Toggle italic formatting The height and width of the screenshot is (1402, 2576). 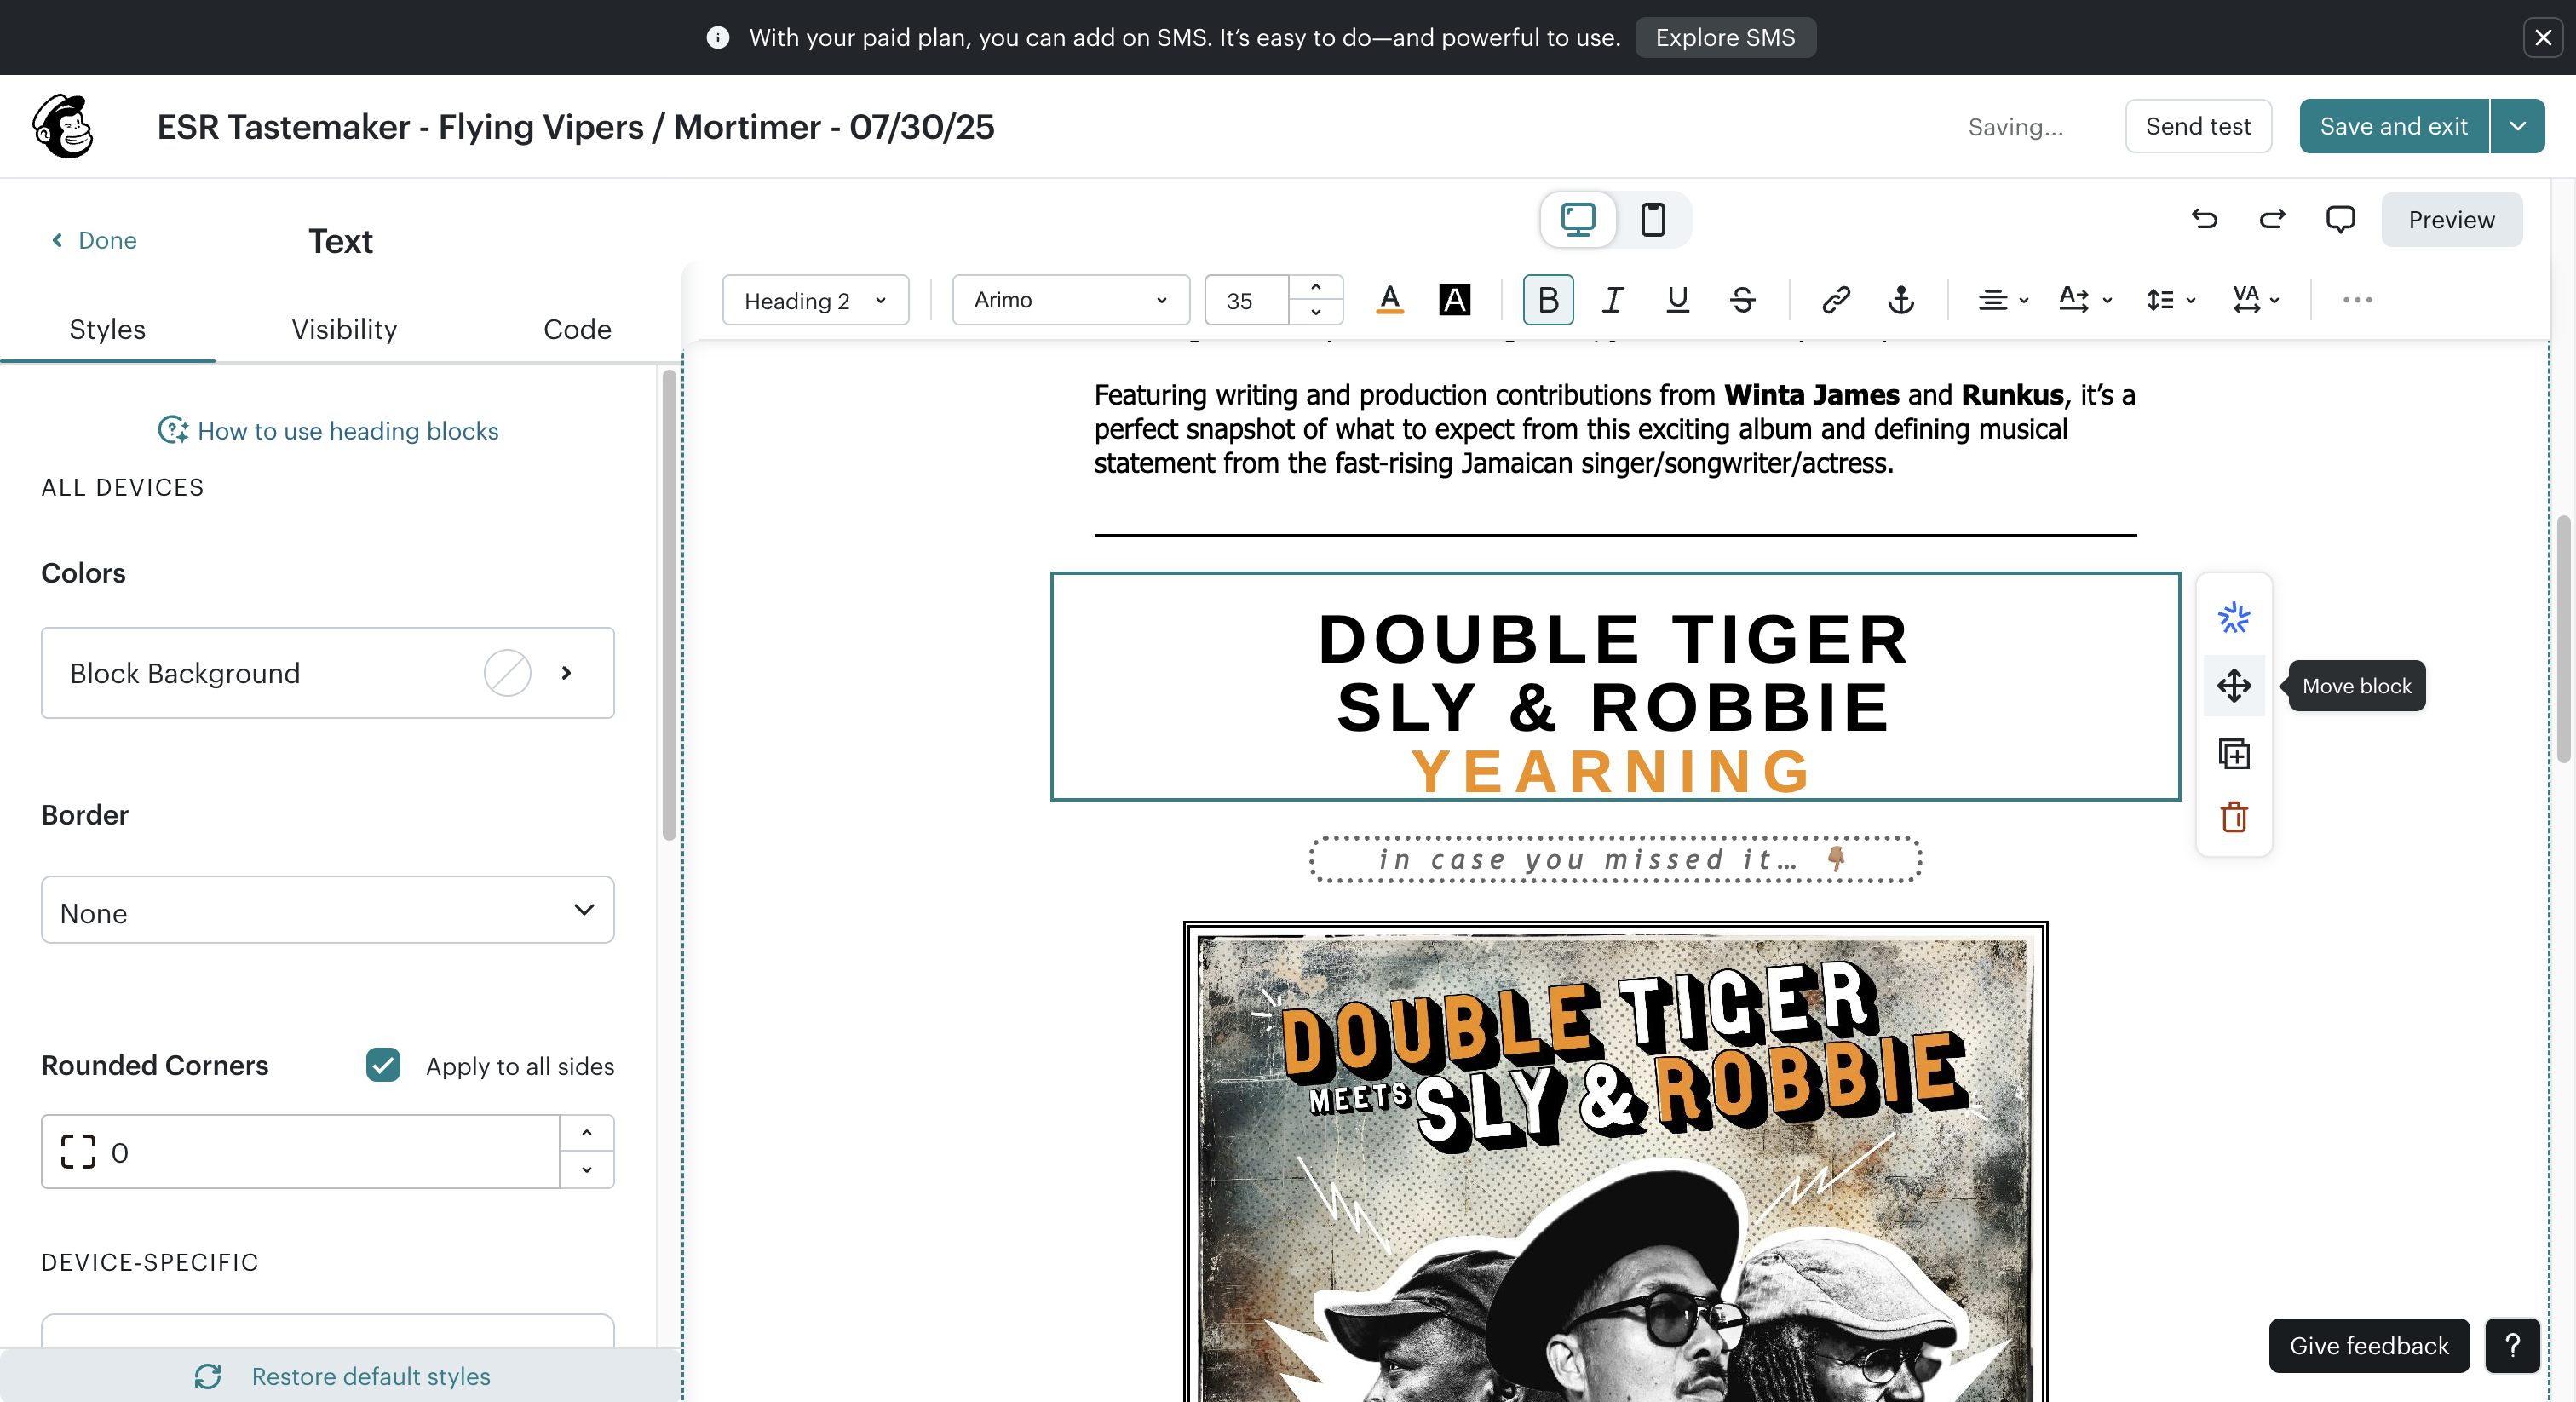tap(1612, 300)
